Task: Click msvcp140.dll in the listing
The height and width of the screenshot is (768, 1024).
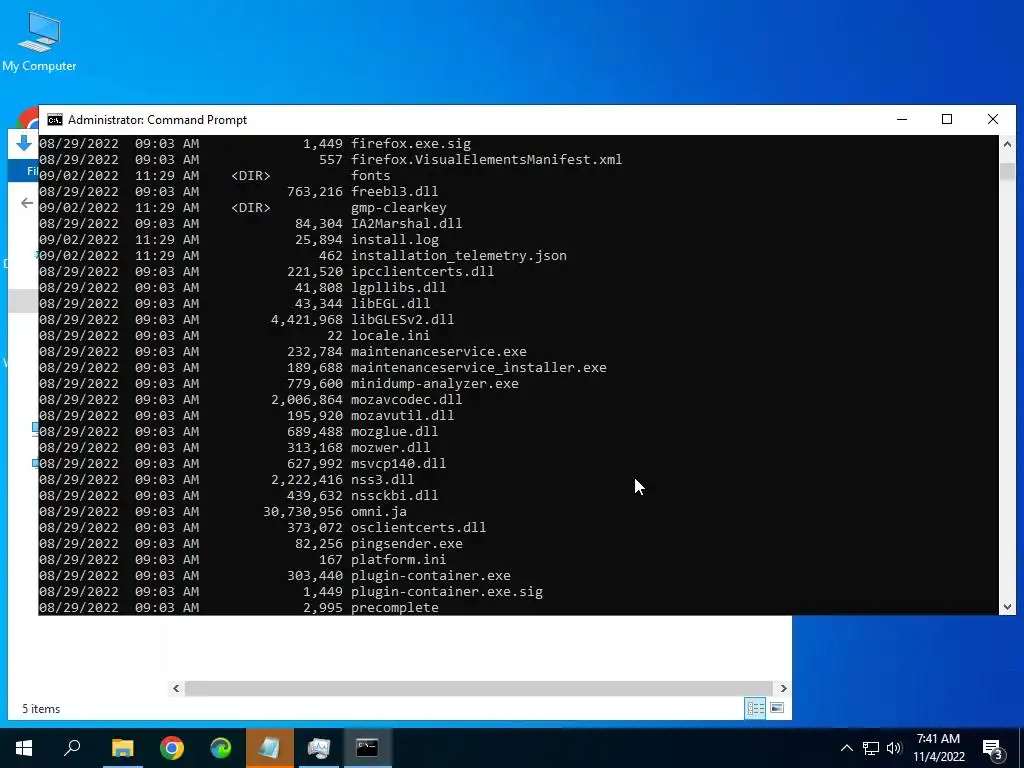Action: [398, 464]
